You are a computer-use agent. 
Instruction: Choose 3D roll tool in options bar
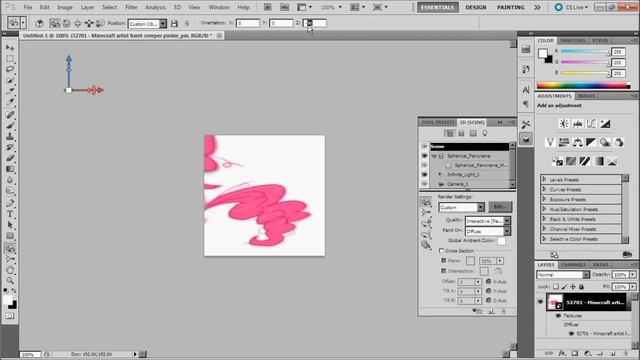(x=67, y=24)
